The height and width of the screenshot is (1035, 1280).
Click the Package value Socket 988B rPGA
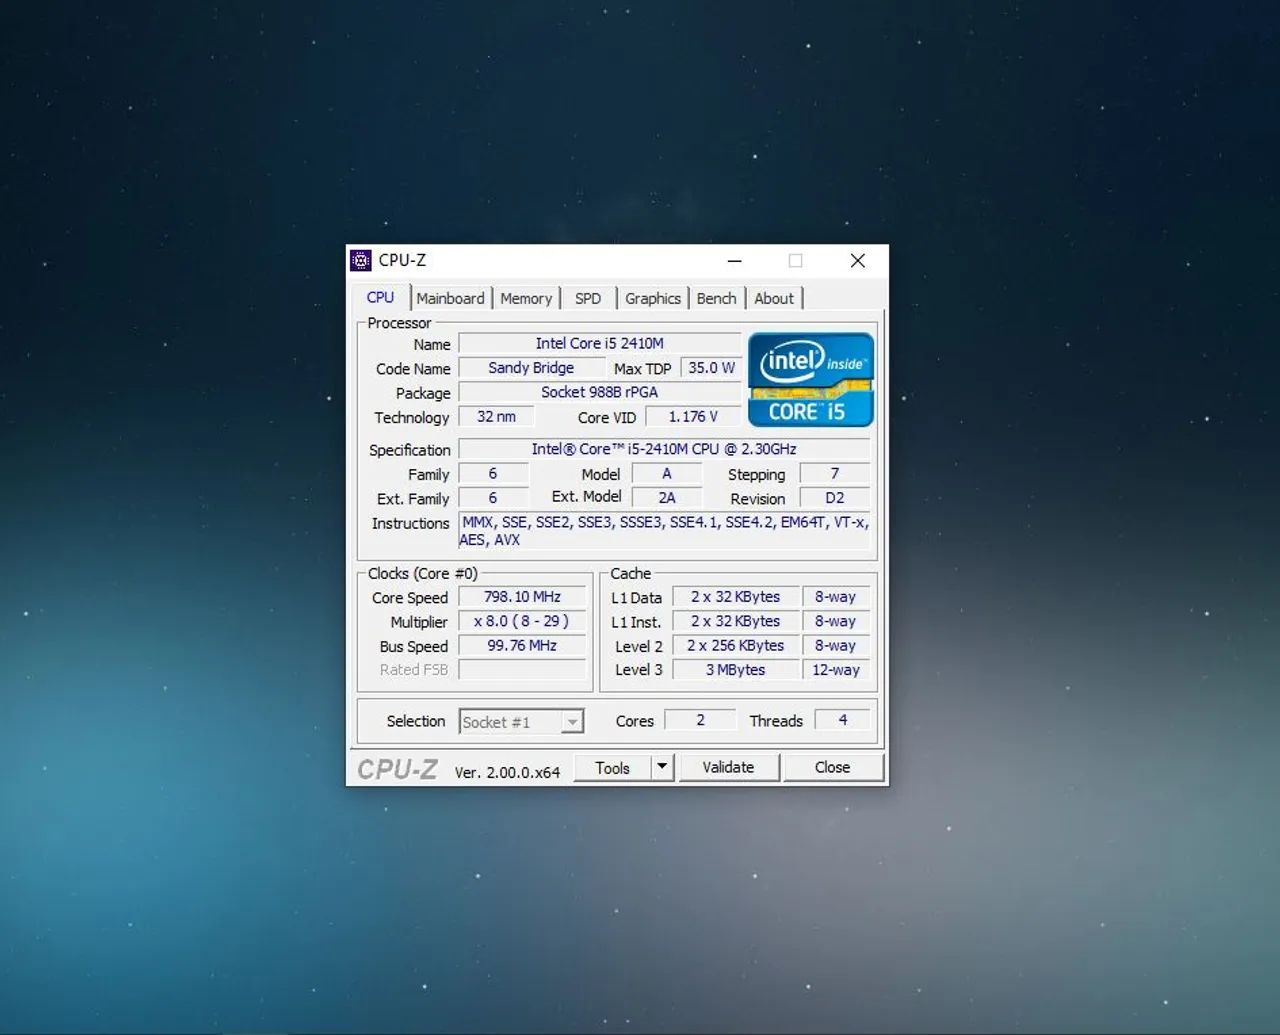coord(599,392)
